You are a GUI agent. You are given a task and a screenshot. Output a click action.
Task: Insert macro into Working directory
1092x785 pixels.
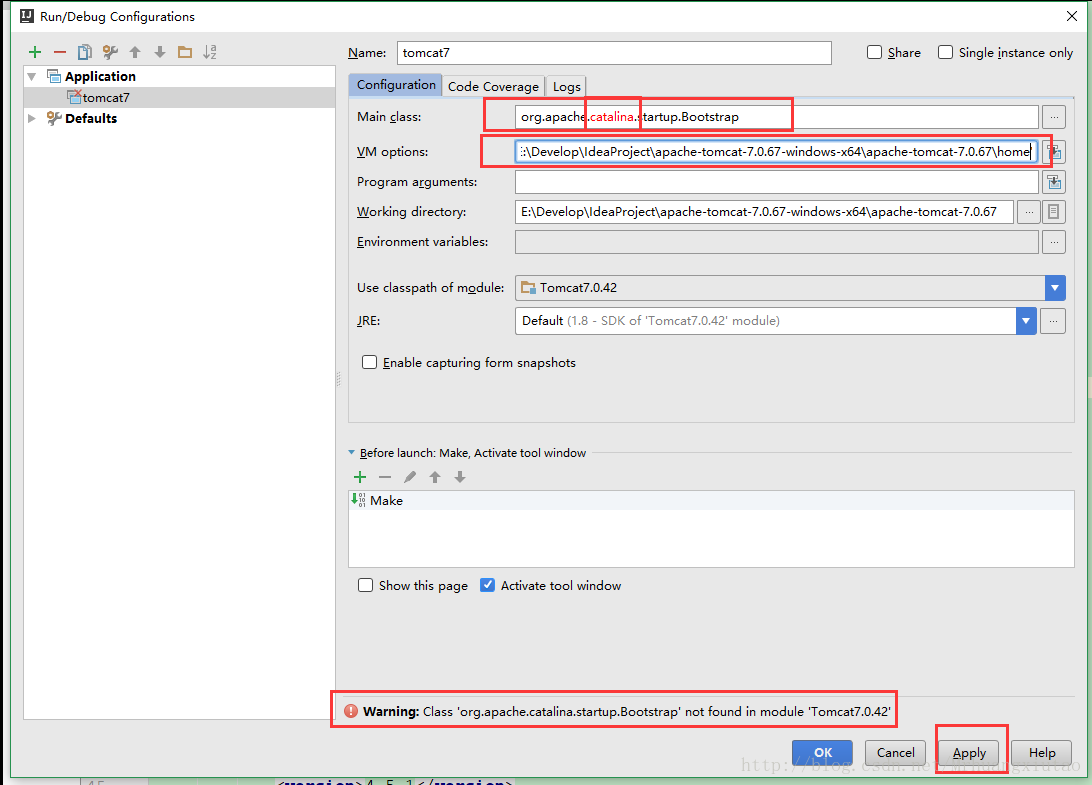point(1054,212)
